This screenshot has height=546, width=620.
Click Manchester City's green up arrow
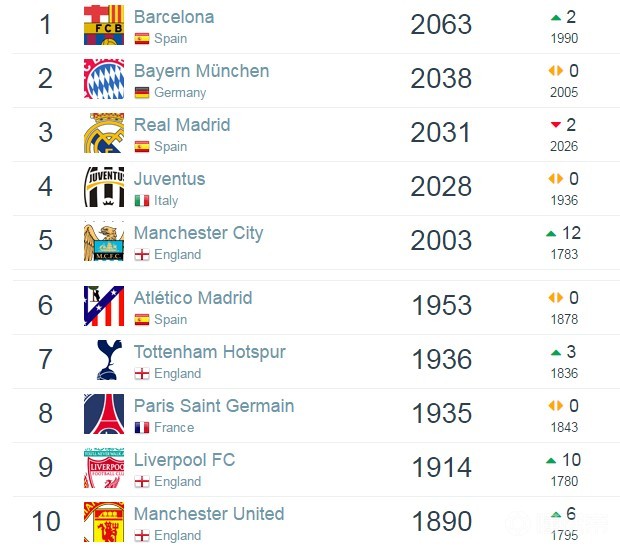coord(551,234)
